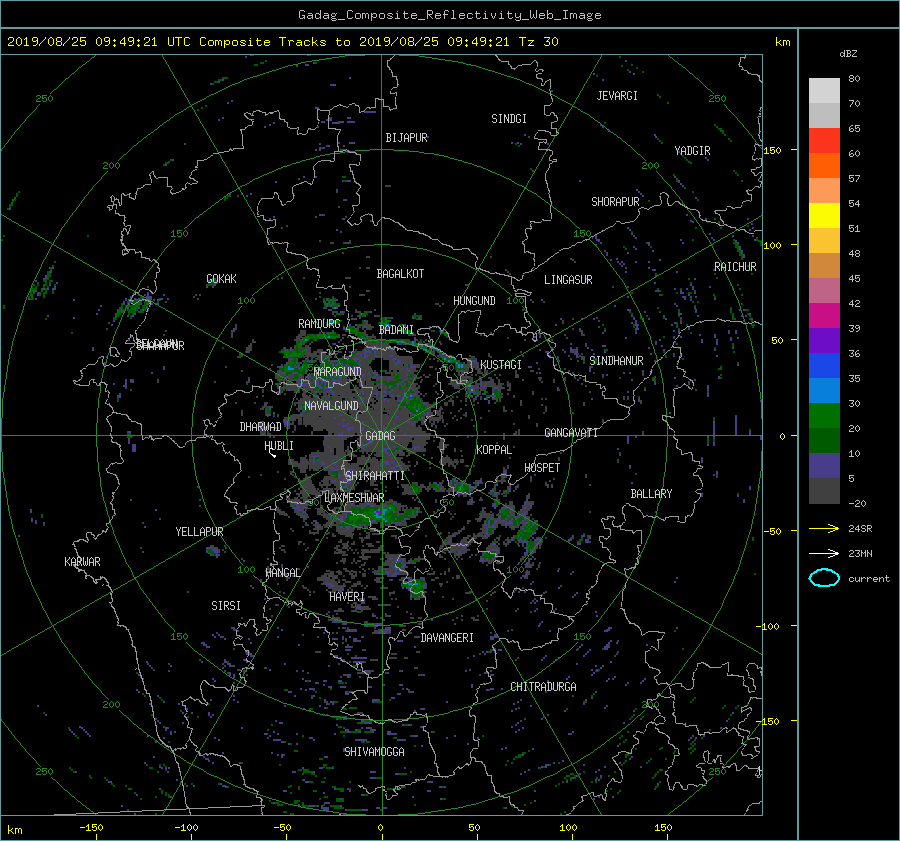The width and height of the screenshot is (900, 841).
Task: Select the LINGASUR label
Action: point(568,280)
